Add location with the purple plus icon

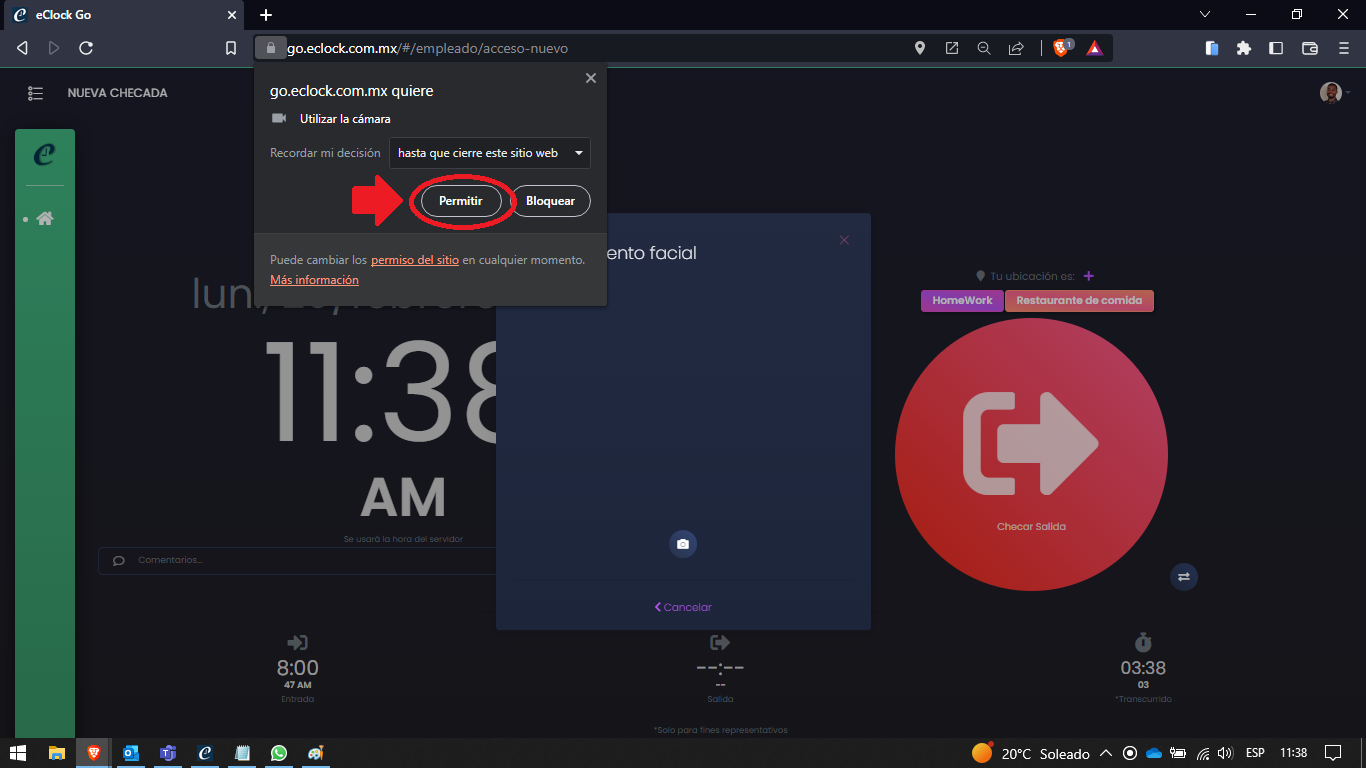coord(1089,276)
